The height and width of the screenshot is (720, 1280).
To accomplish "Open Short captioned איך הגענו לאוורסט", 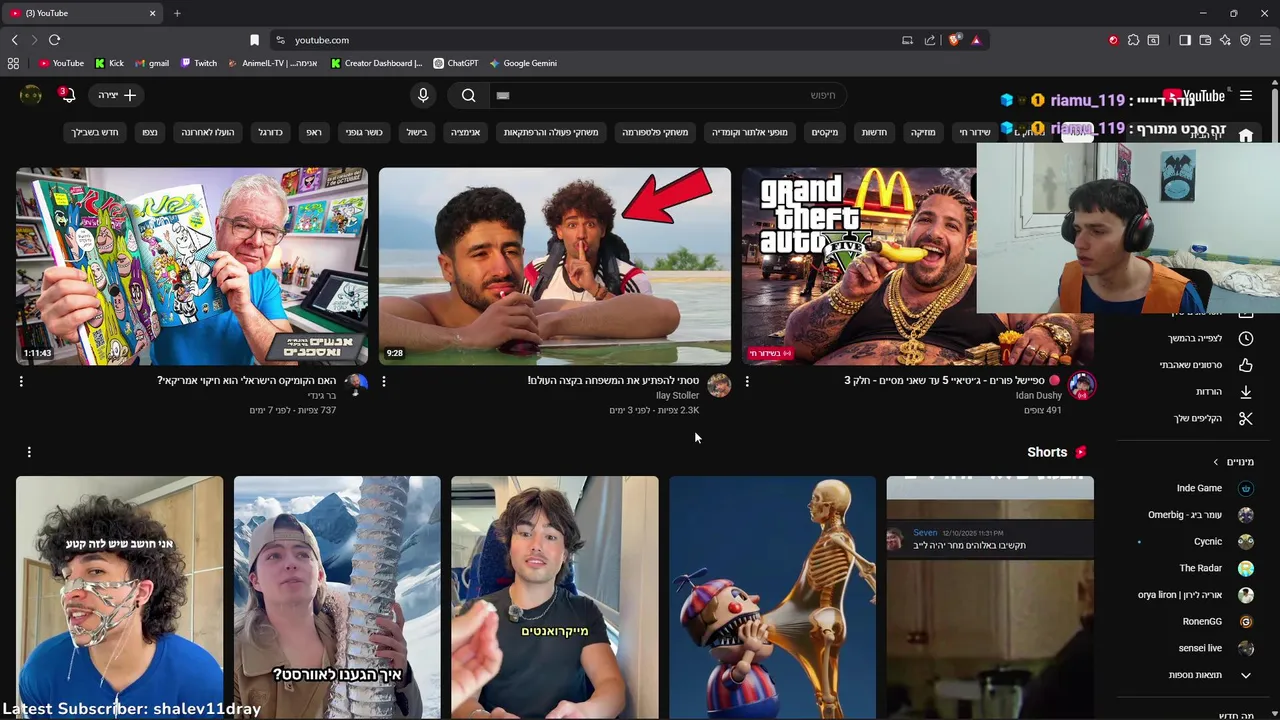I will [337, 597].
